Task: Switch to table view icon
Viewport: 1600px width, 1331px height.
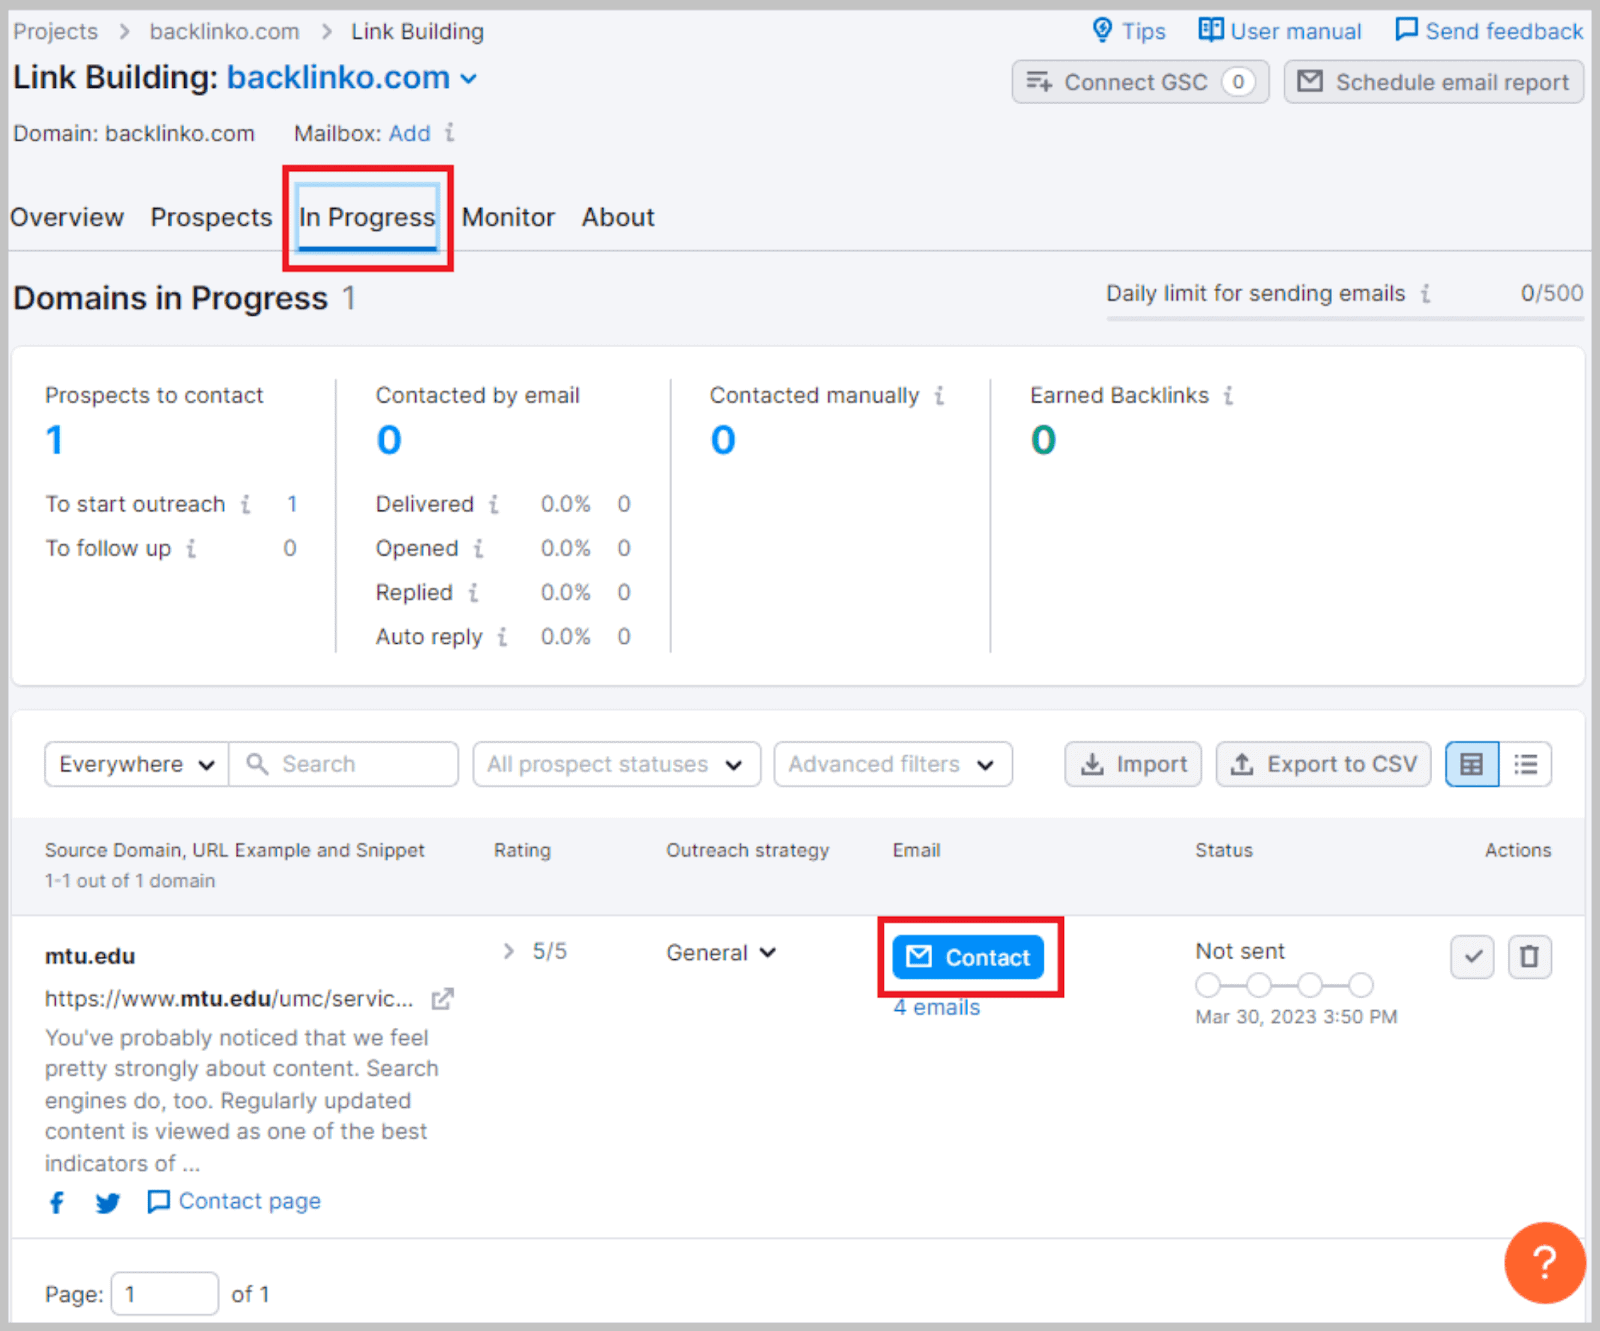Action: coord(1472,764)
